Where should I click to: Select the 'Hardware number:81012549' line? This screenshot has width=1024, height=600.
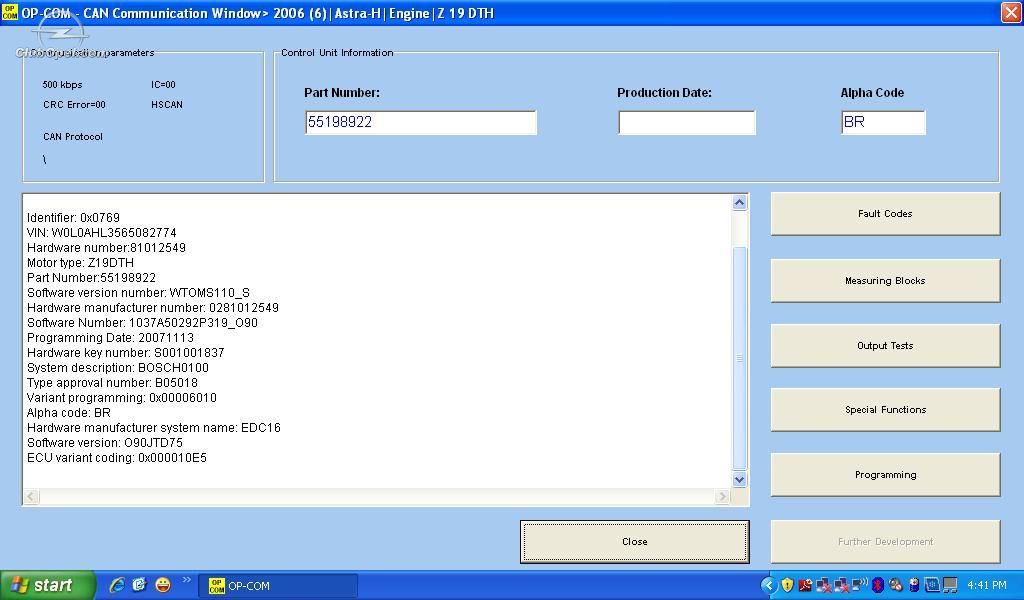click(x=106, y=247)
